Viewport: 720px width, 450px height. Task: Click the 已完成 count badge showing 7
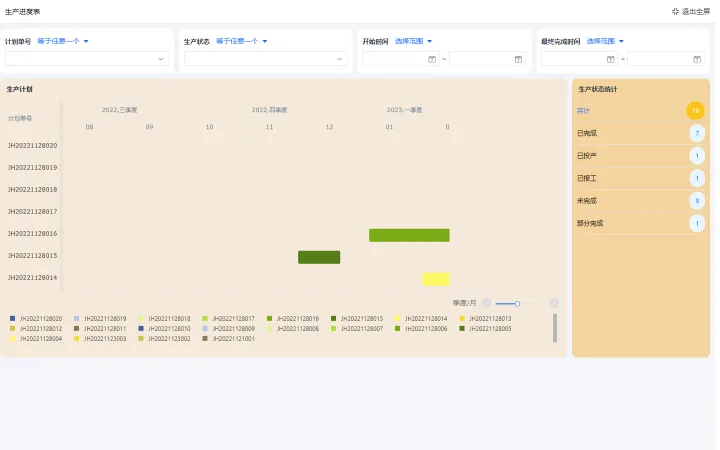click(697, 133)
